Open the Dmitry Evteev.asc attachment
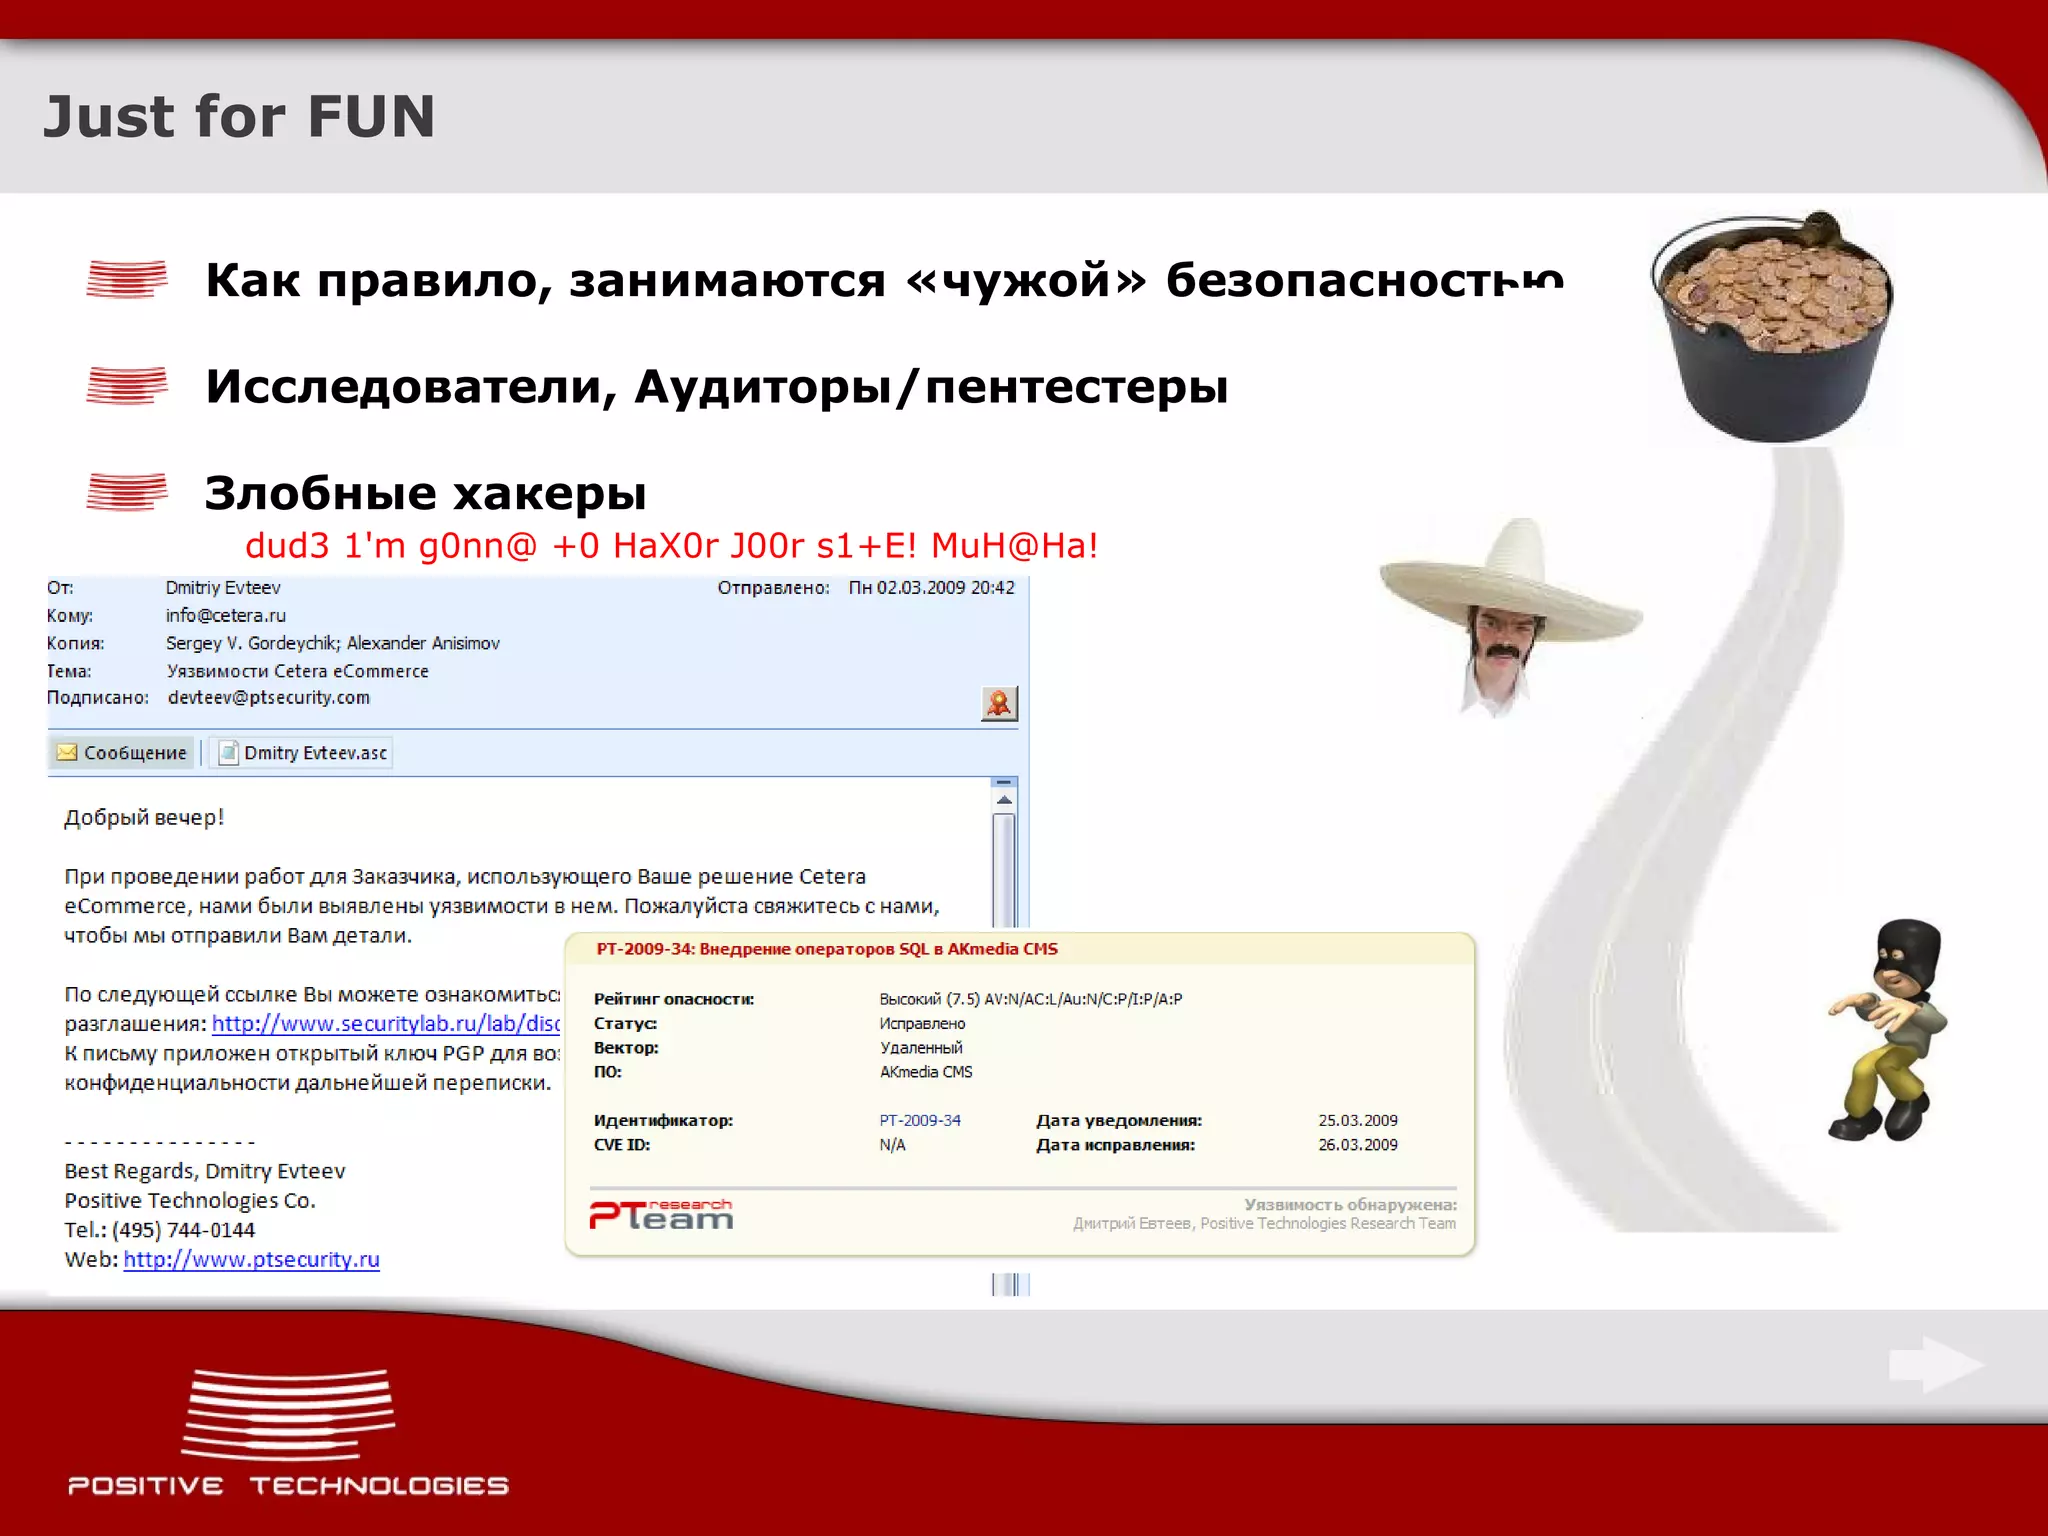The width and height of the screenshot is (2048, 1536). coord(302,752)
